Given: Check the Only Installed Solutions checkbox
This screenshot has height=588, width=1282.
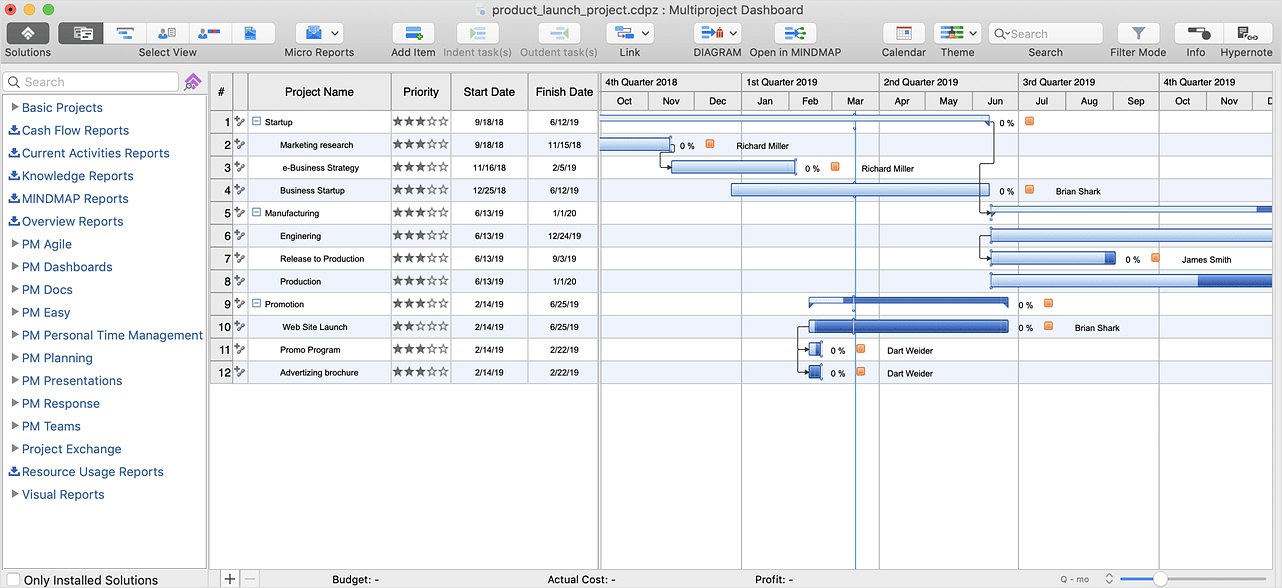Looking at the screenshot, I should tap(11, 580).
